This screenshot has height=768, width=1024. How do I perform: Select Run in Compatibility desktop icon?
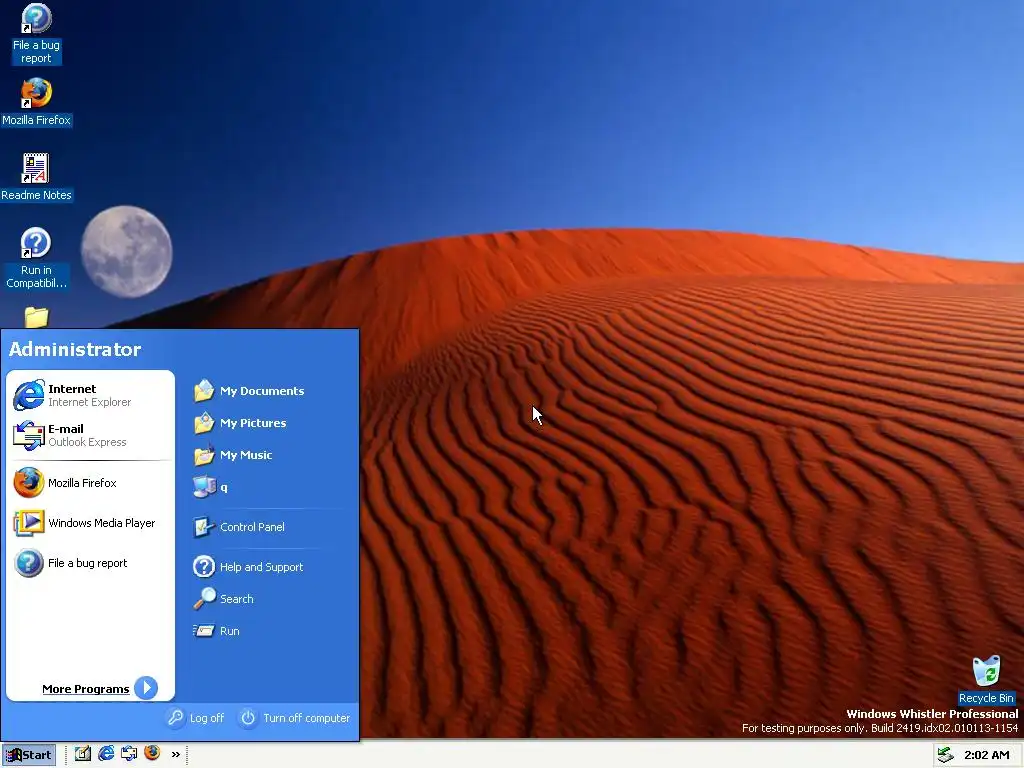36,258
